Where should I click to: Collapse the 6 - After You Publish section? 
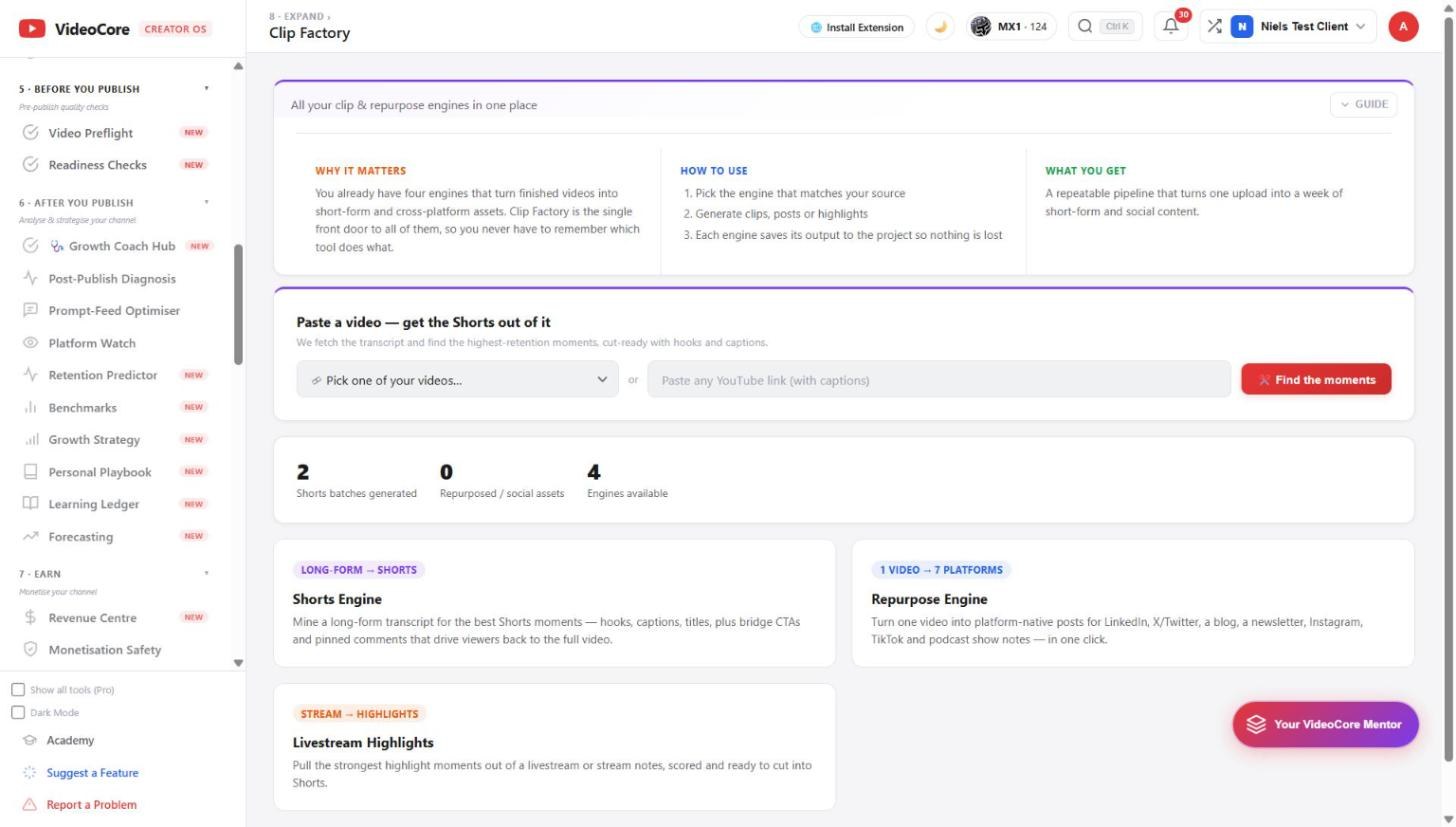pyautogui.click(x=207, y=202)
